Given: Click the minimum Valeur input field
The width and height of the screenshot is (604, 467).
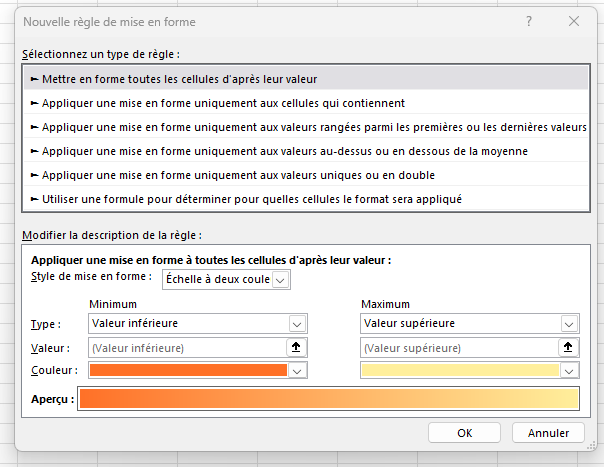Looking at the screenshot, I should point(187,347).
